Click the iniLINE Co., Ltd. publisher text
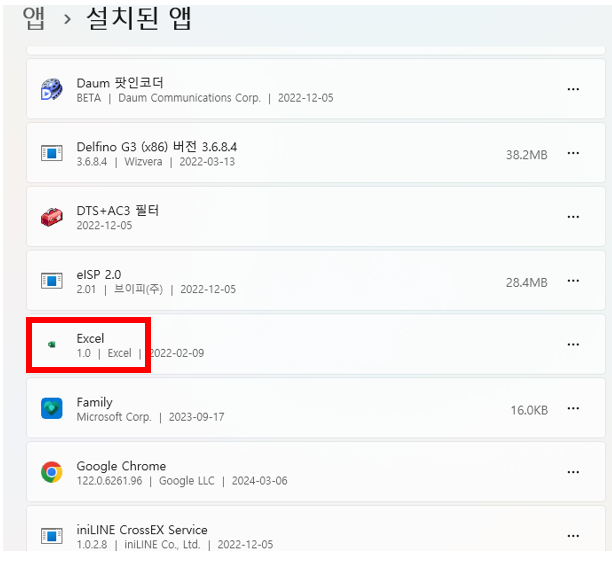Viewport: 612px width, 563px height. click(x=162, y=545)
